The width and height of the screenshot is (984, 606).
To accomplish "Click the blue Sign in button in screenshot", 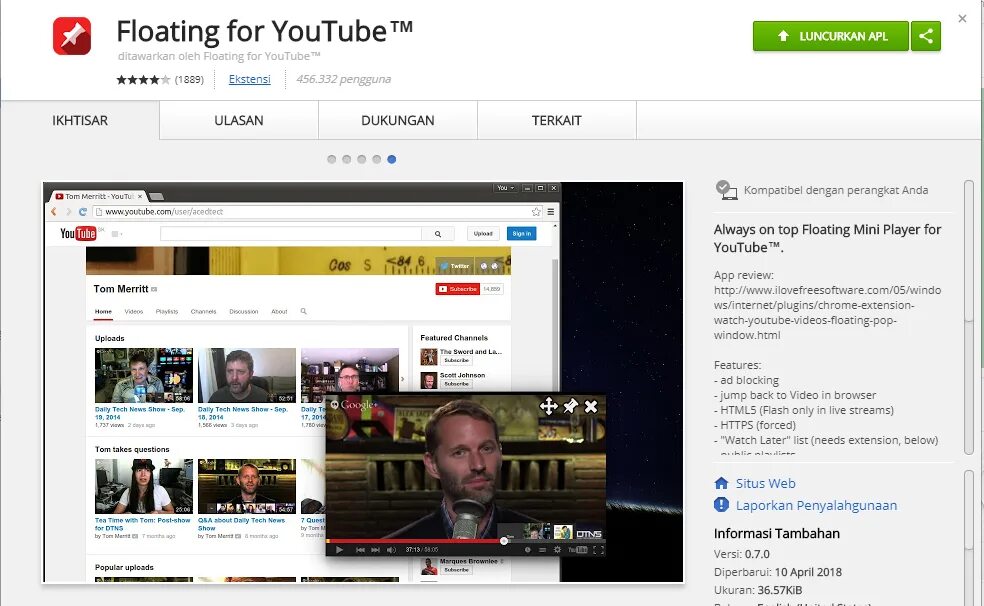I will pyautogui.click(x=521, y=233).
